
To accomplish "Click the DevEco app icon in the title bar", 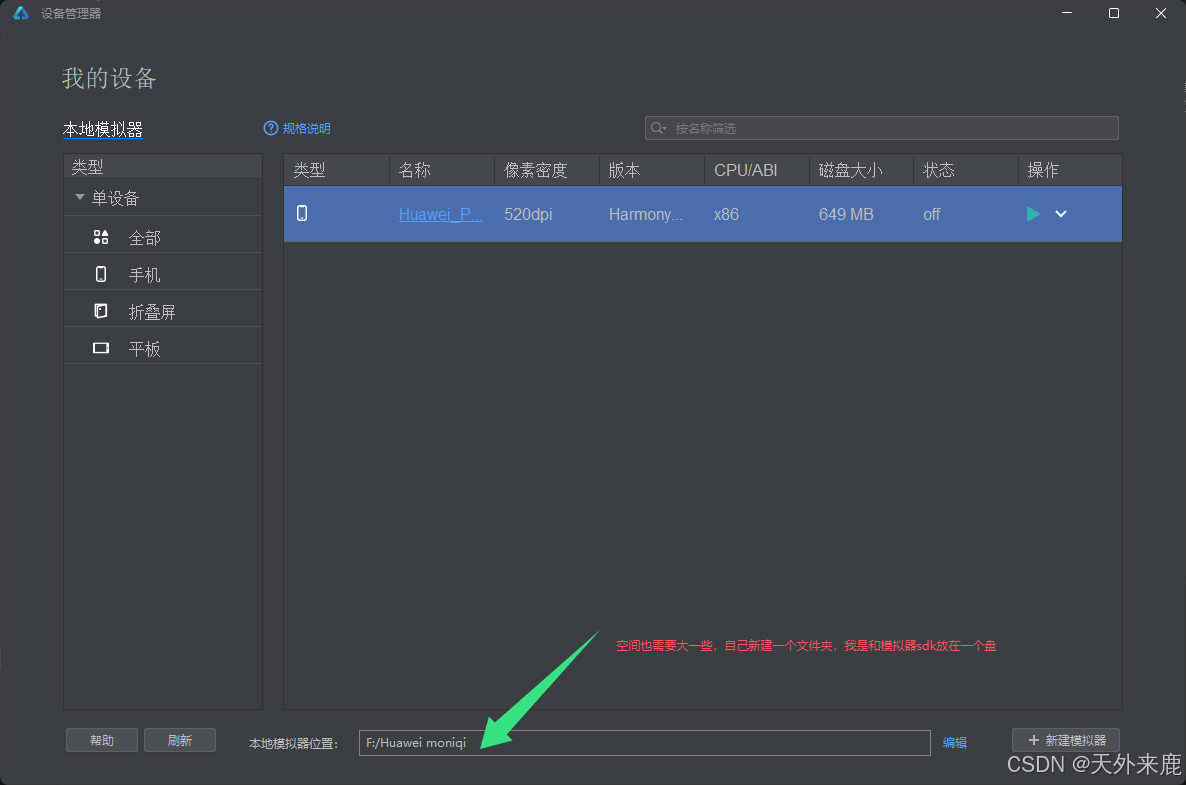I will [20, 13].
